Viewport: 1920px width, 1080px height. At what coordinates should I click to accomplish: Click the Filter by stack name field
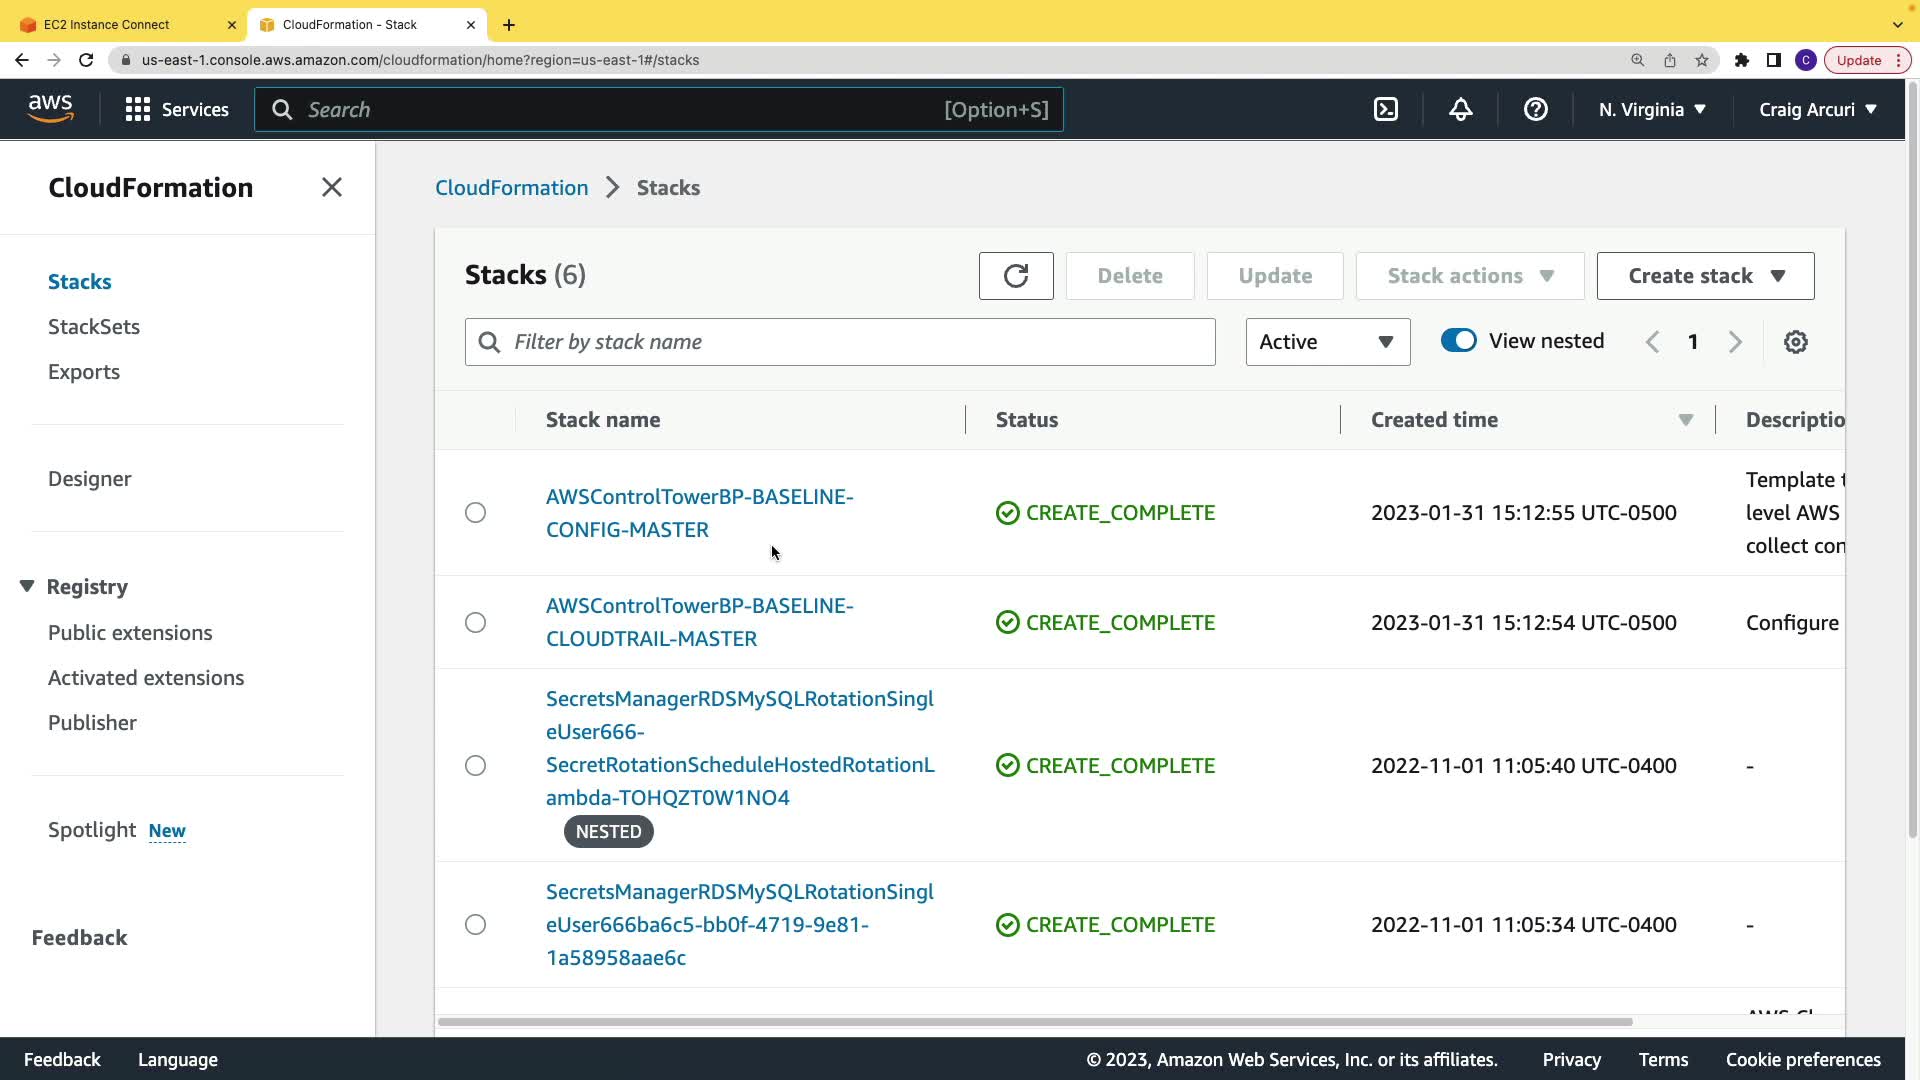[x=840, y=342]
